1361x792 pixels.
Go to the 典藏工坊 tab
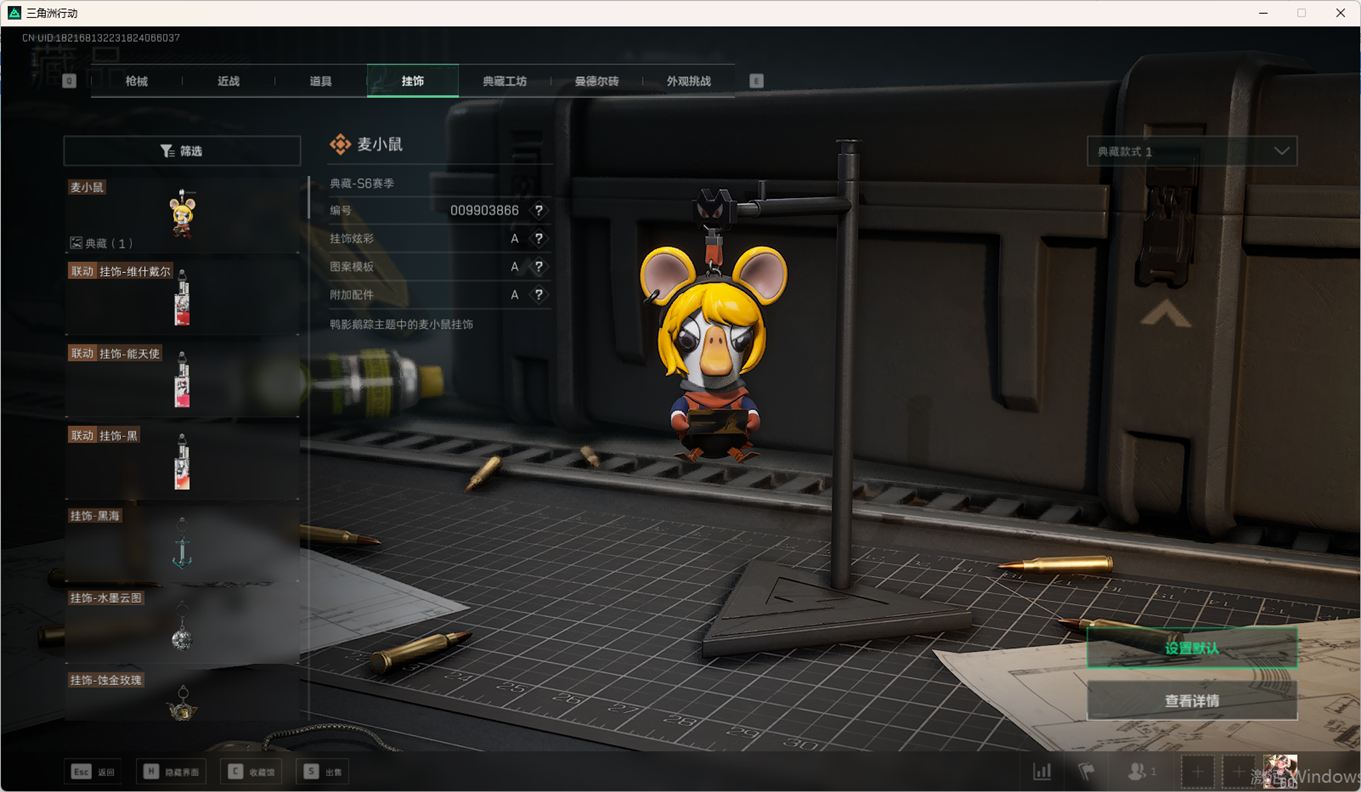point(504,81)
